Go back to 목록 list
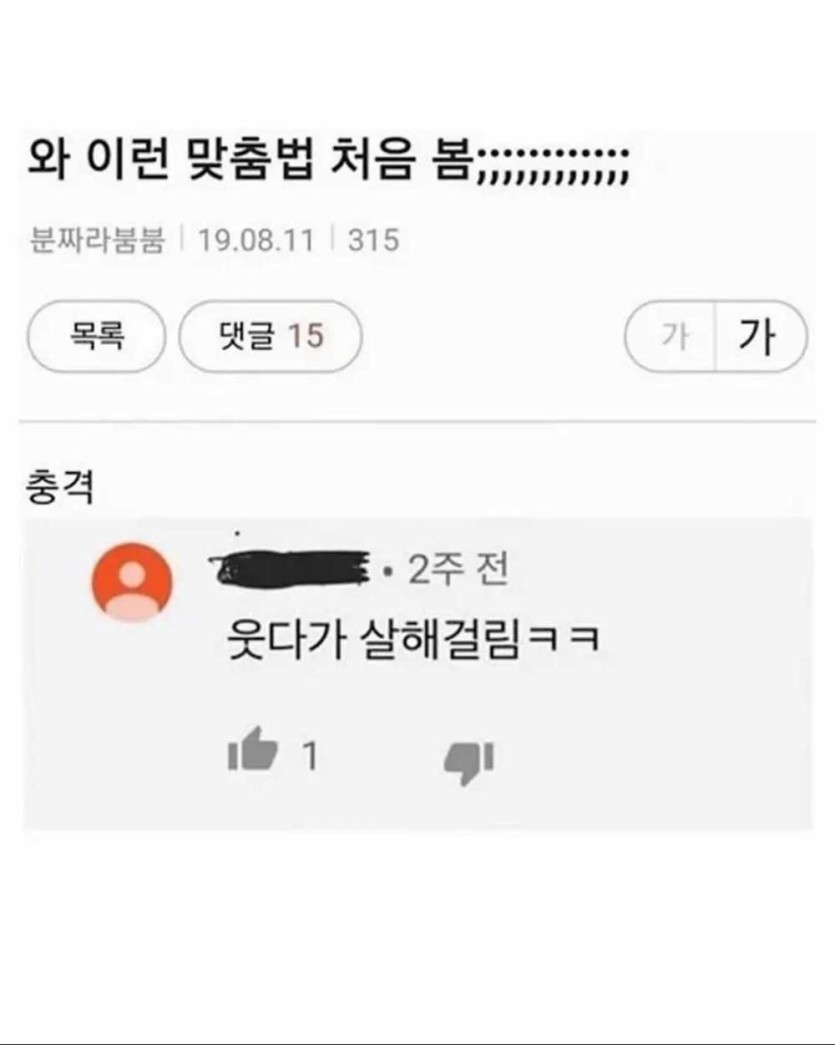835x1045 pixels. 96,336
